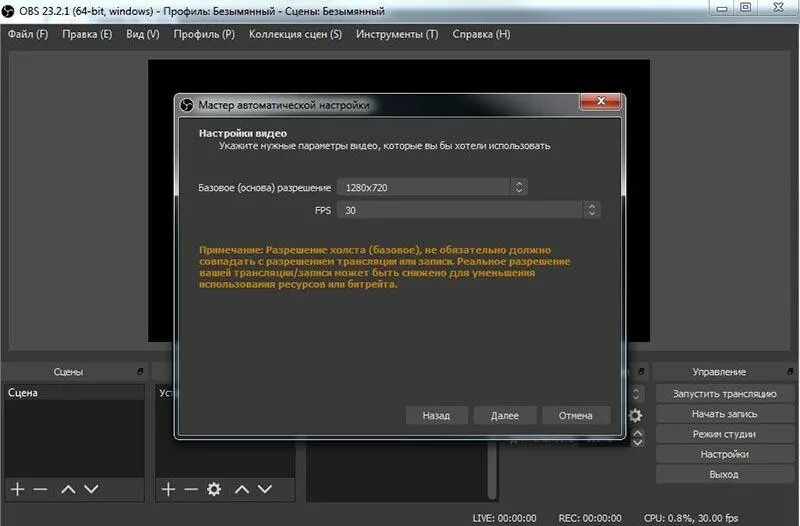Click the OBS logo in the main window title bar
Viewport: 800px width, 526px height.
click(8, 11)
